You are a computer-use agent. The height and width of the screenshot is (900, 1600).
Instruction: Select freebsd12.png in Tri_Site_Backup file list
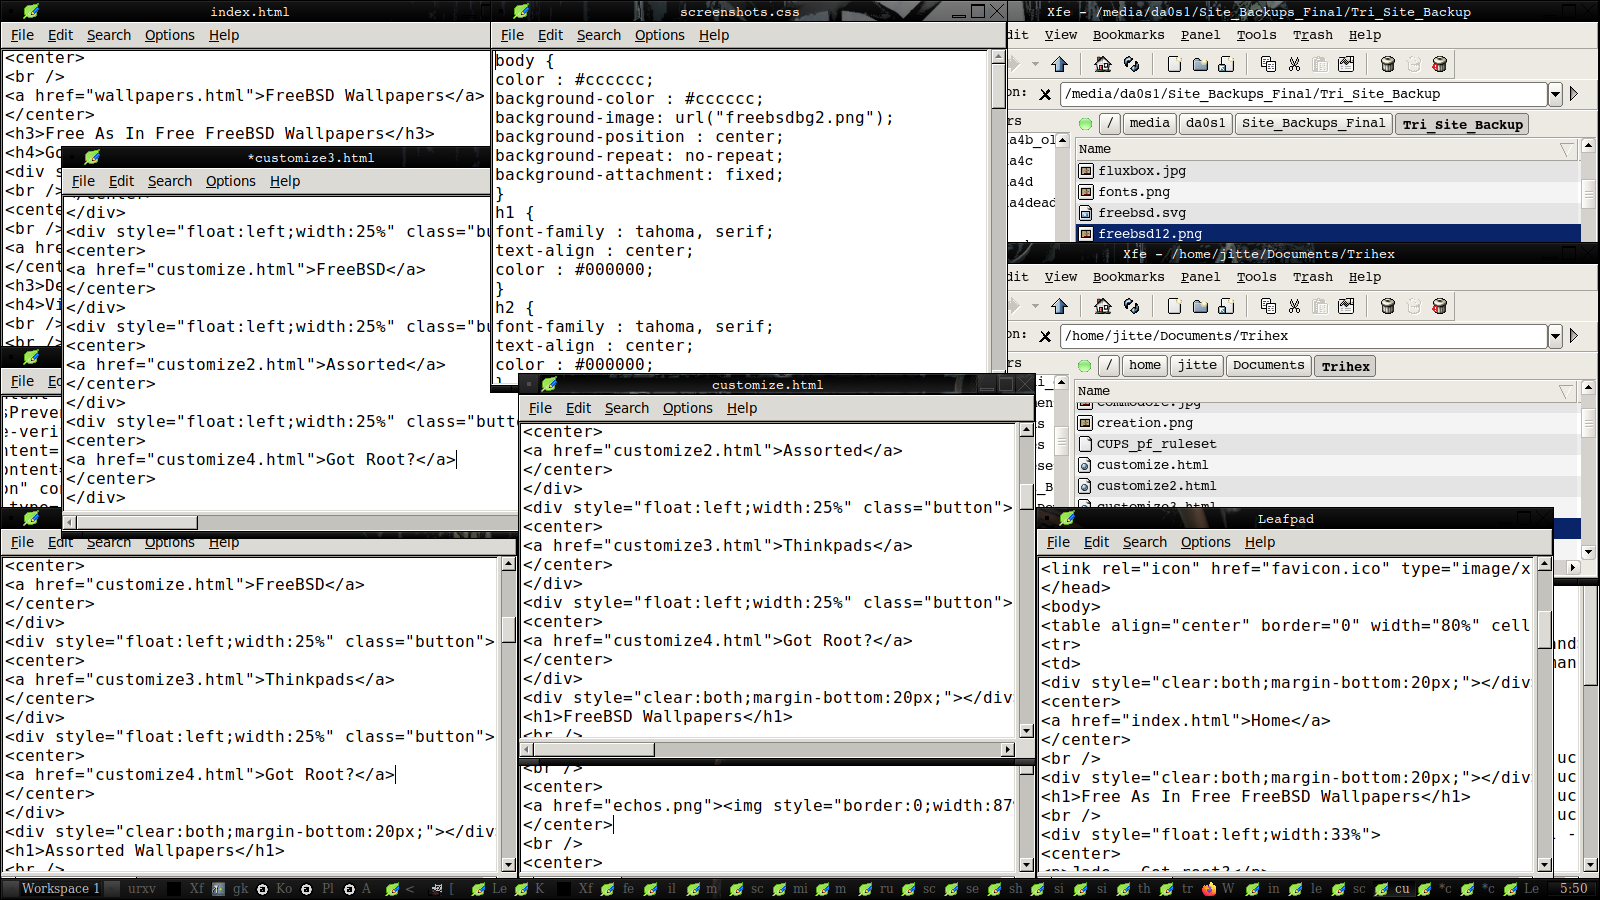point(1328,233)
